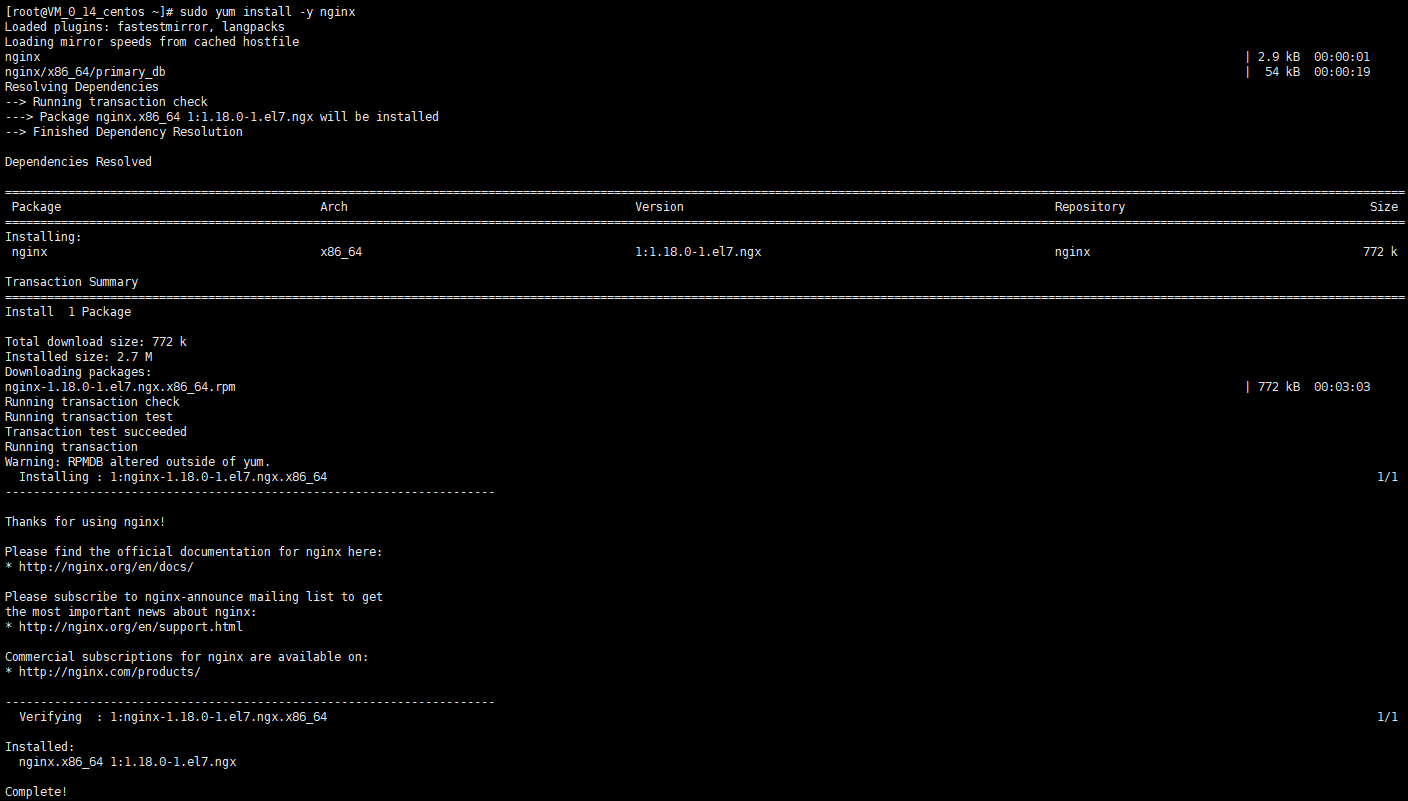Click the 'Transaction test succeeded' line

96,432
